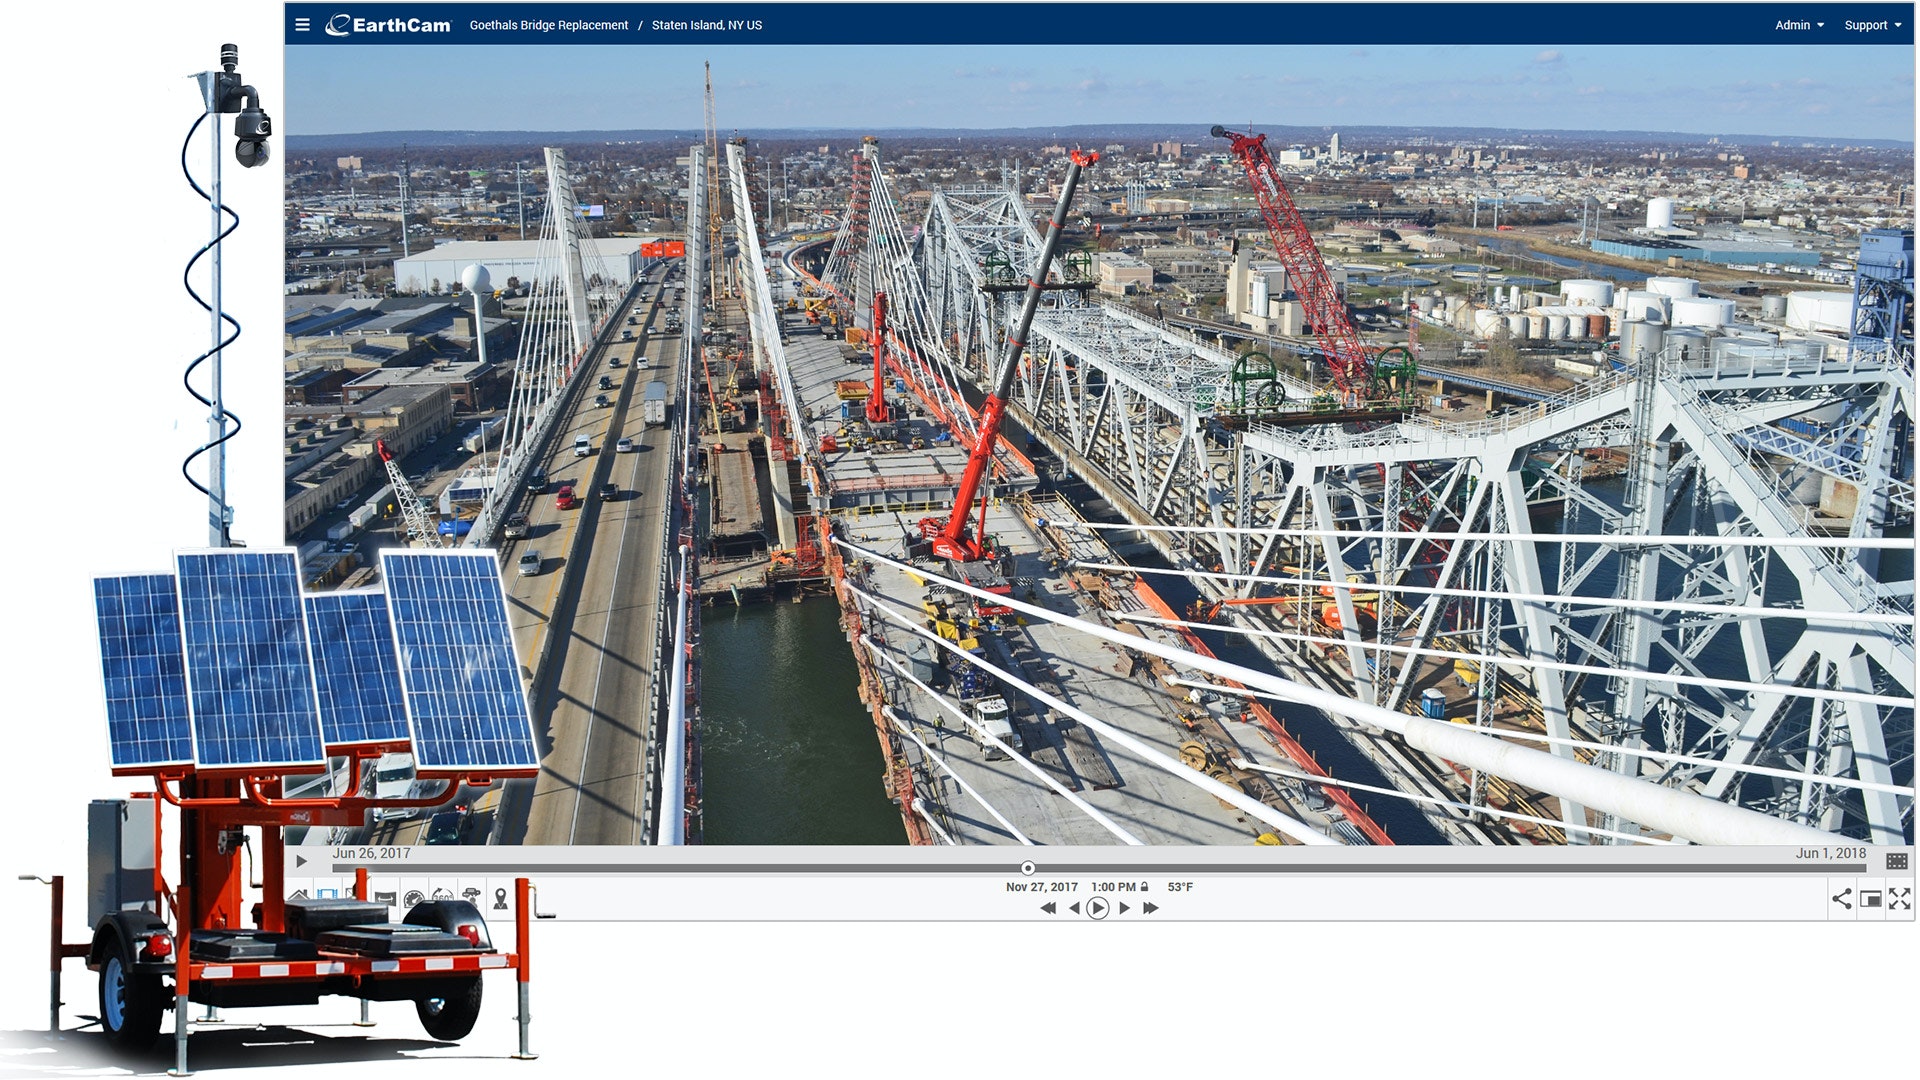Open Goethals Bridge Replacement project link
Image resolution: width=1920 pixels, height=1080 pixels.
(549, 25)
